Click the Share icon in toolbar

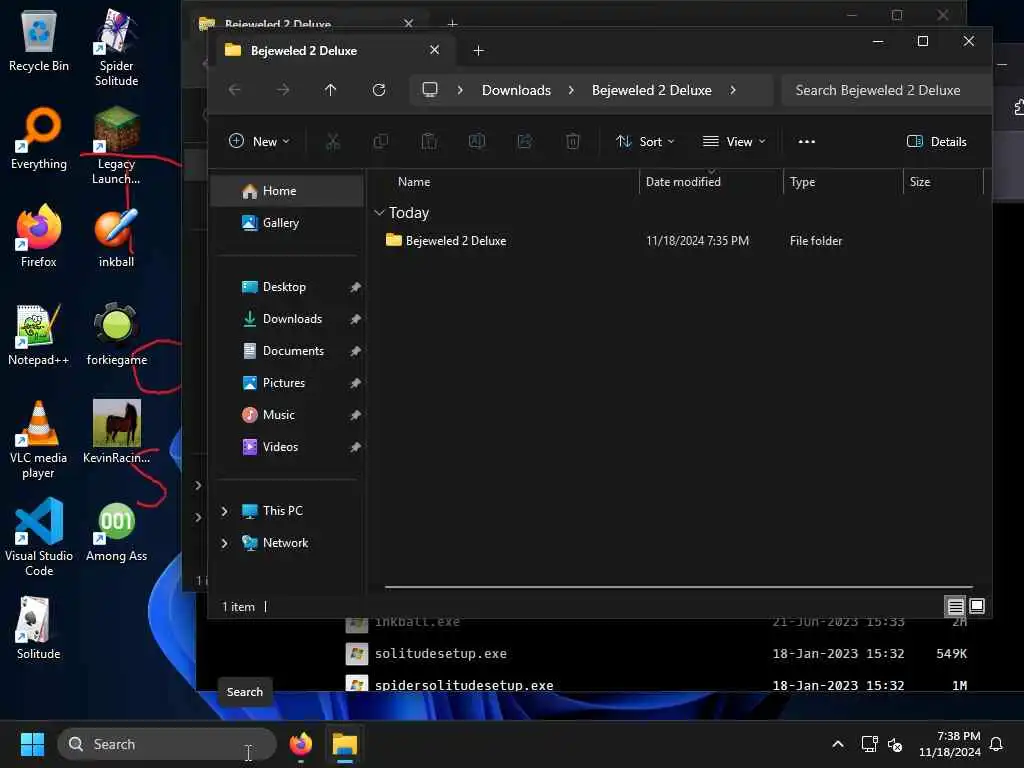point(525,141)
